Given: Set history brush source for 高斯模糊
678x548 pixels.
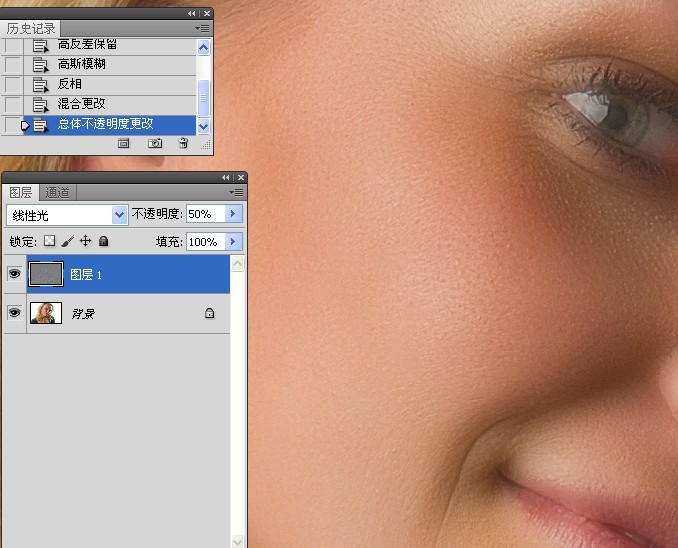Looking at the screenshot, I should tap(13, 65).
